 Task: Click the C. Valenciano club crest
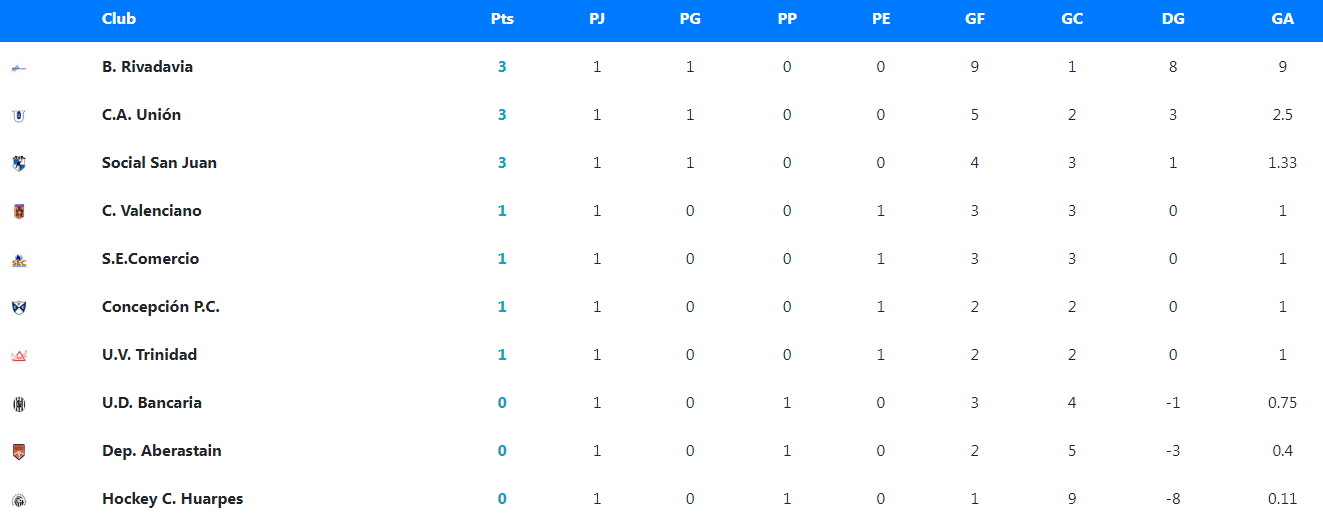(18, 211)
